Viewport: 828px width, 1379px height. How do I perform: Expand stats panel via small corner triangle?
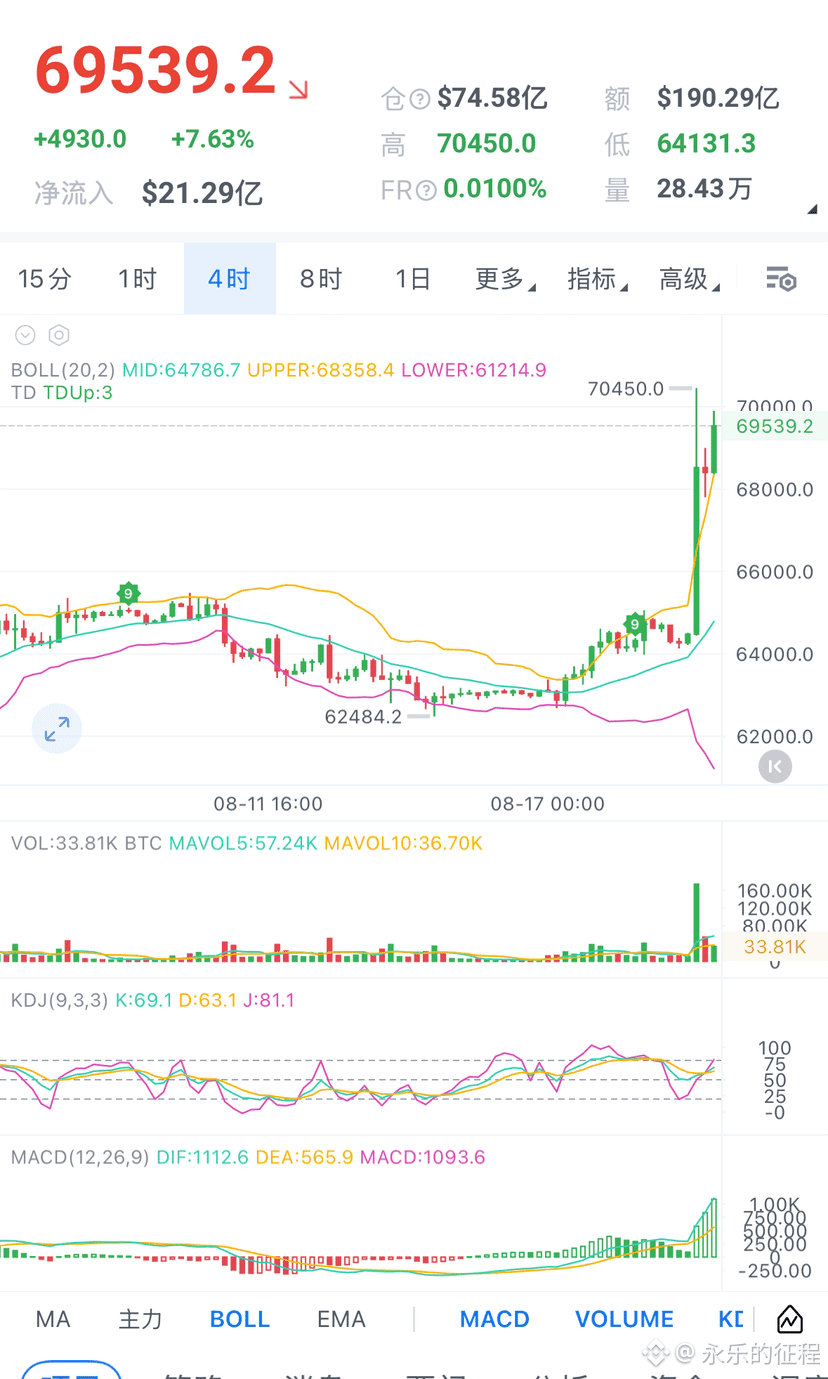tap(812, 210)
